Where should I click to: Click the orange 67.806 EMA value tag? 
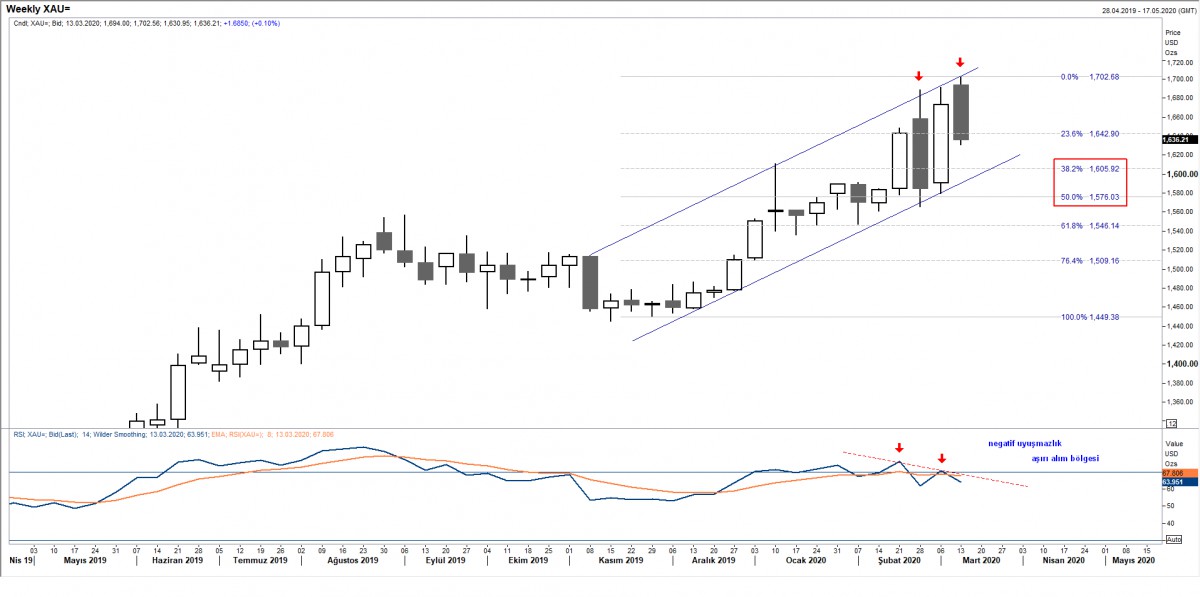click(x=1174, y=472)
